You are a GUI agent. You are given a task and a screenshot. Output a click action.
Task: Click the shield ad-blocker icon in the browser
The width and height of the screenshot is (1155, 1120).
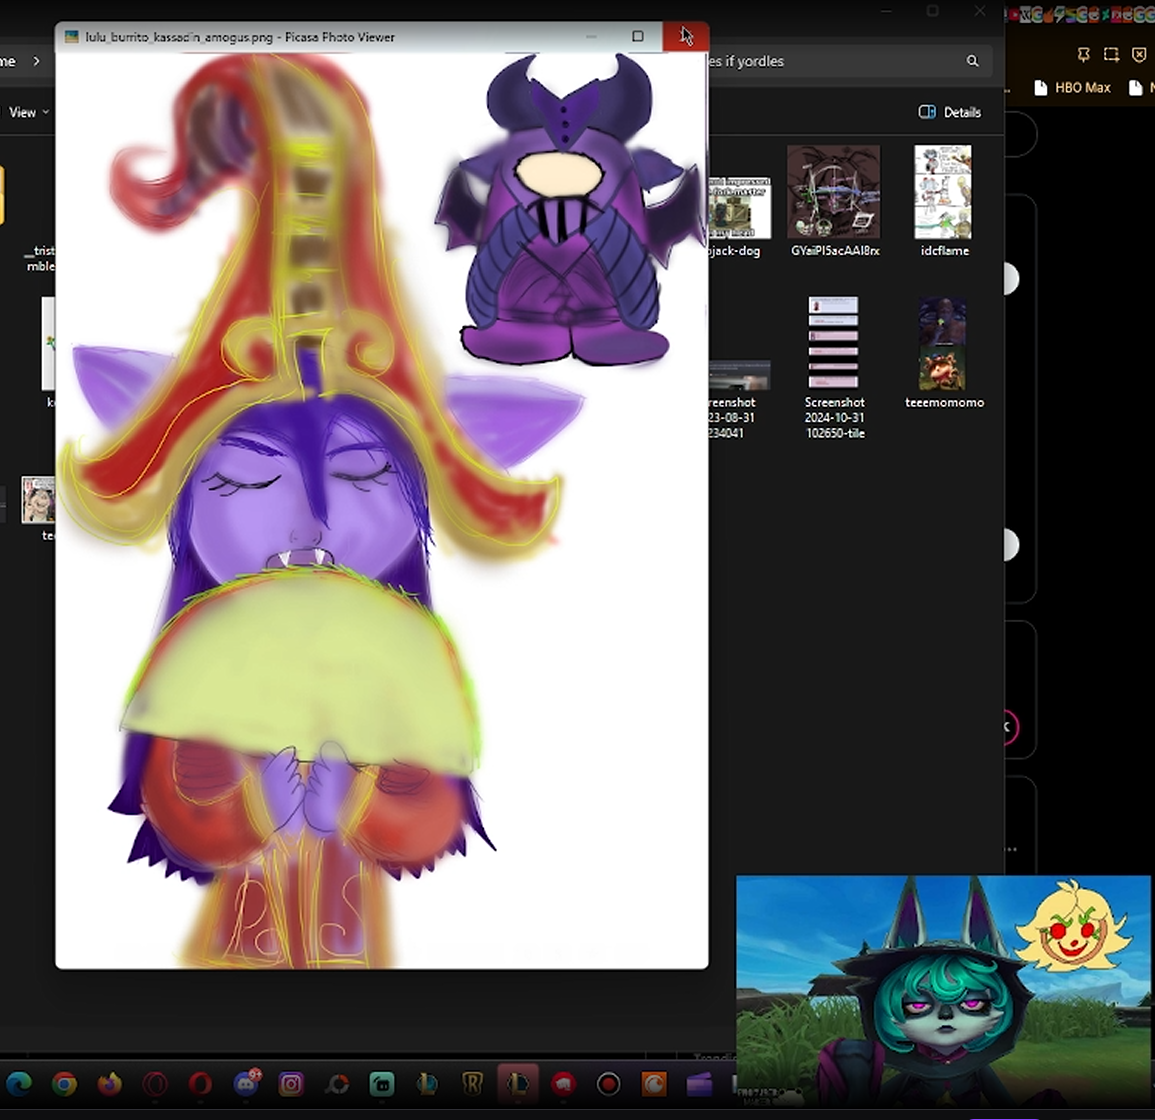pos(1139,55)
